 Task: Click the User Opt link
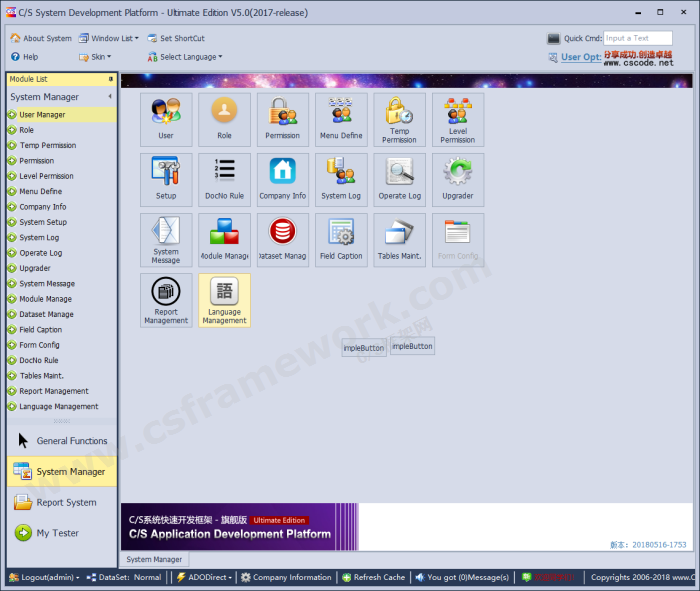tap(580, 57)
